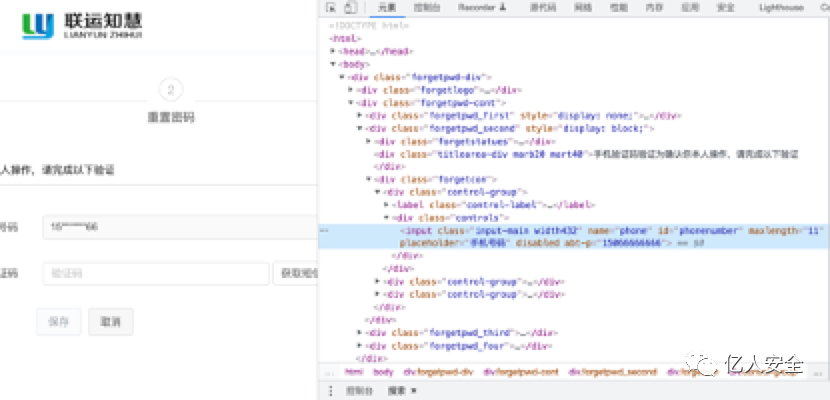830x400 pixels.
Task: Select the titlearea-div element line
Action: [586, 154]
